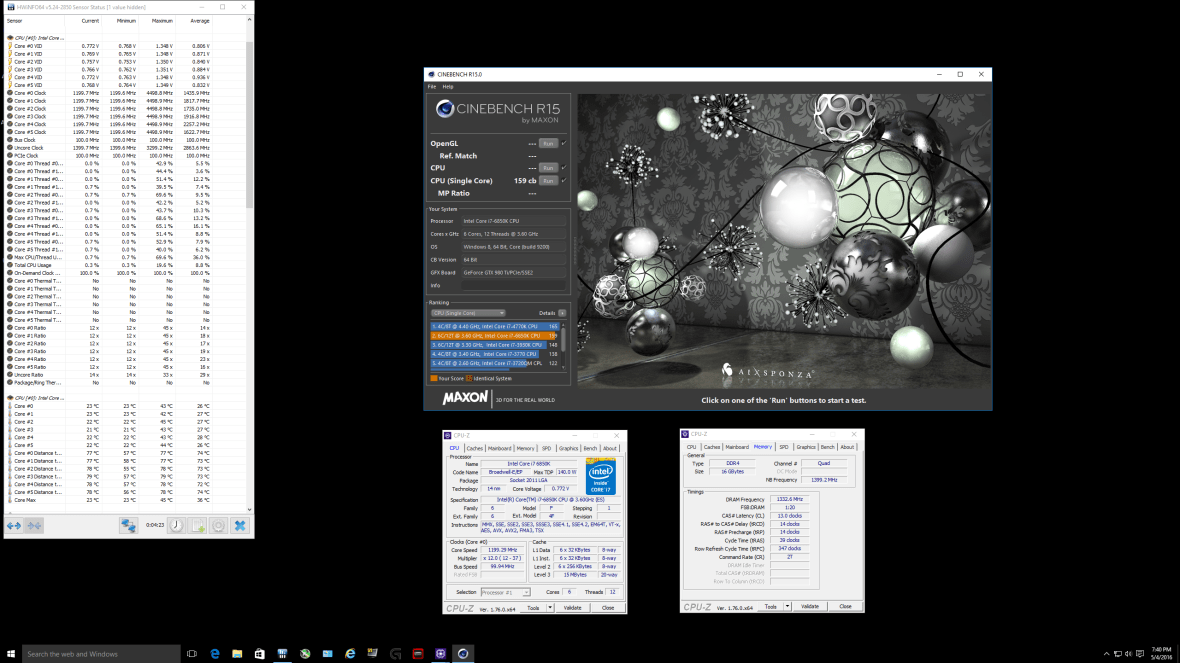Open the Processor #1 selection dropdown in CPU-Z
Image resolution: width=1180 pixels, height=663 pixels.
[x=527, y=592]
